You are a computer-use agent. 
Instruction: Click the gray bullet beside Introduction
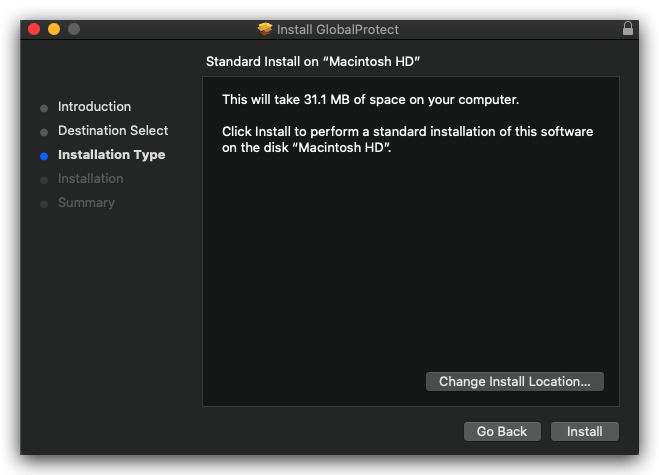point(44,108)
